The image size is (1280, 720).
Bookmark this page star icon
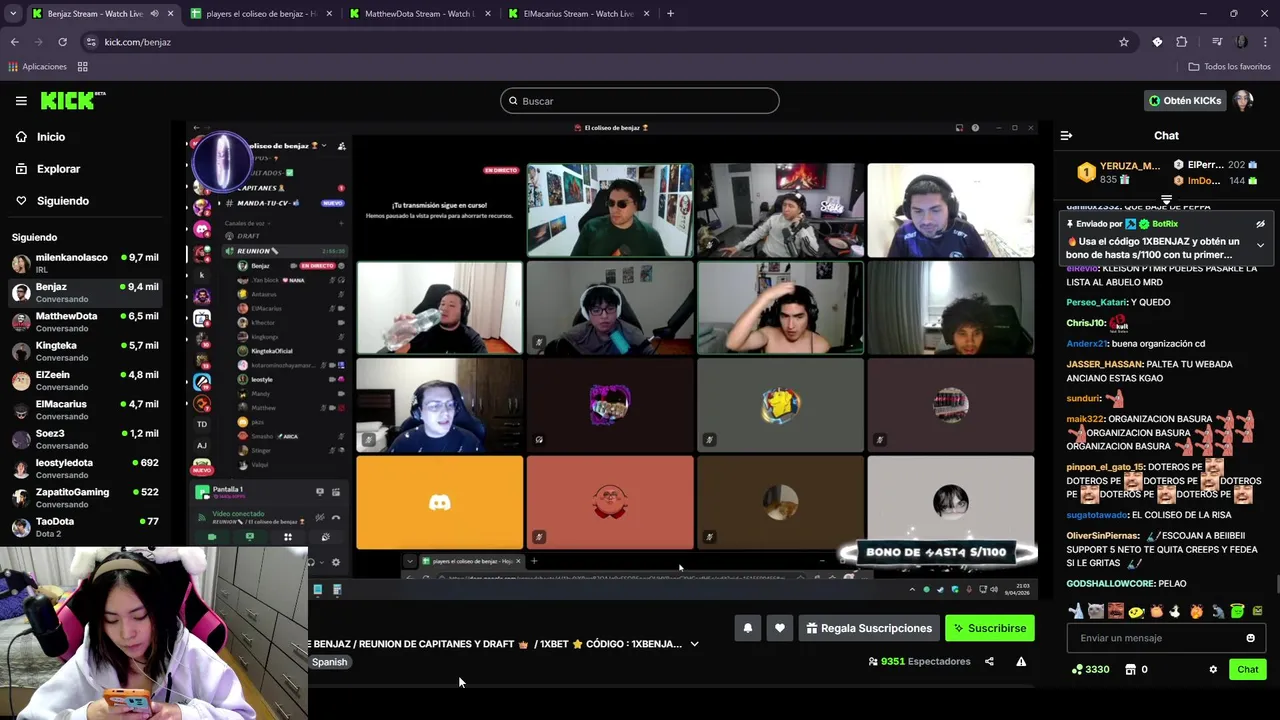tap(1124, 42)
